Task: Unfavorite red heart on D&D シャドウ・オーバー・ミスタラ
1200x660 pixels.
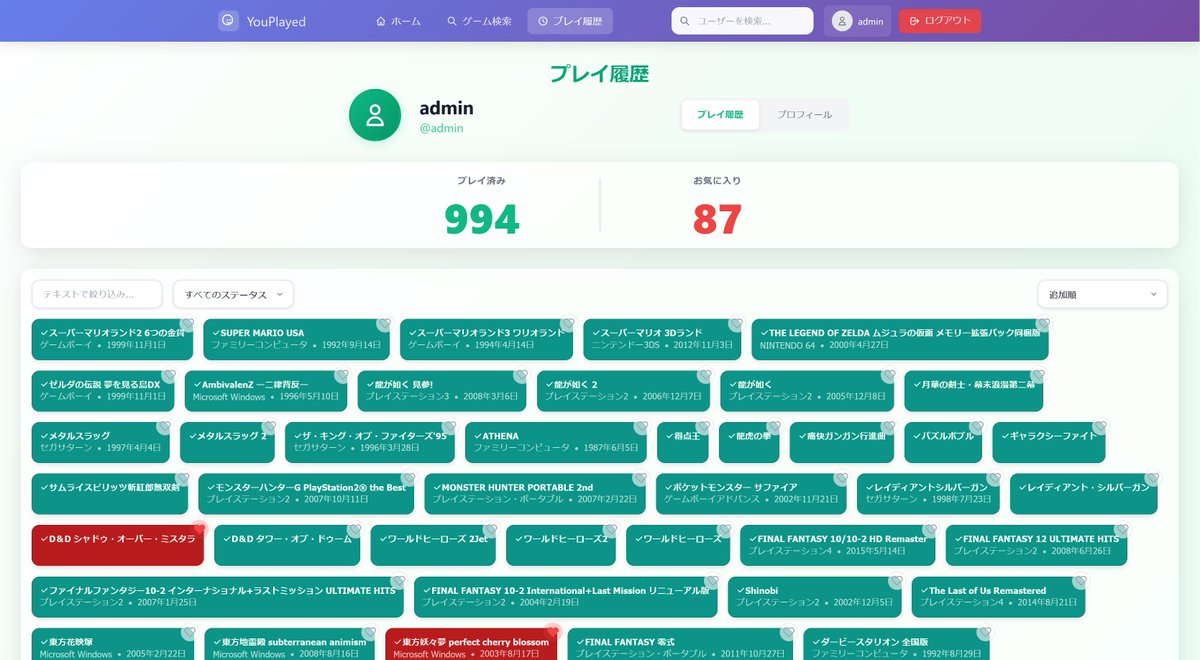Action: pyautogui.click(x=198, y=529)
